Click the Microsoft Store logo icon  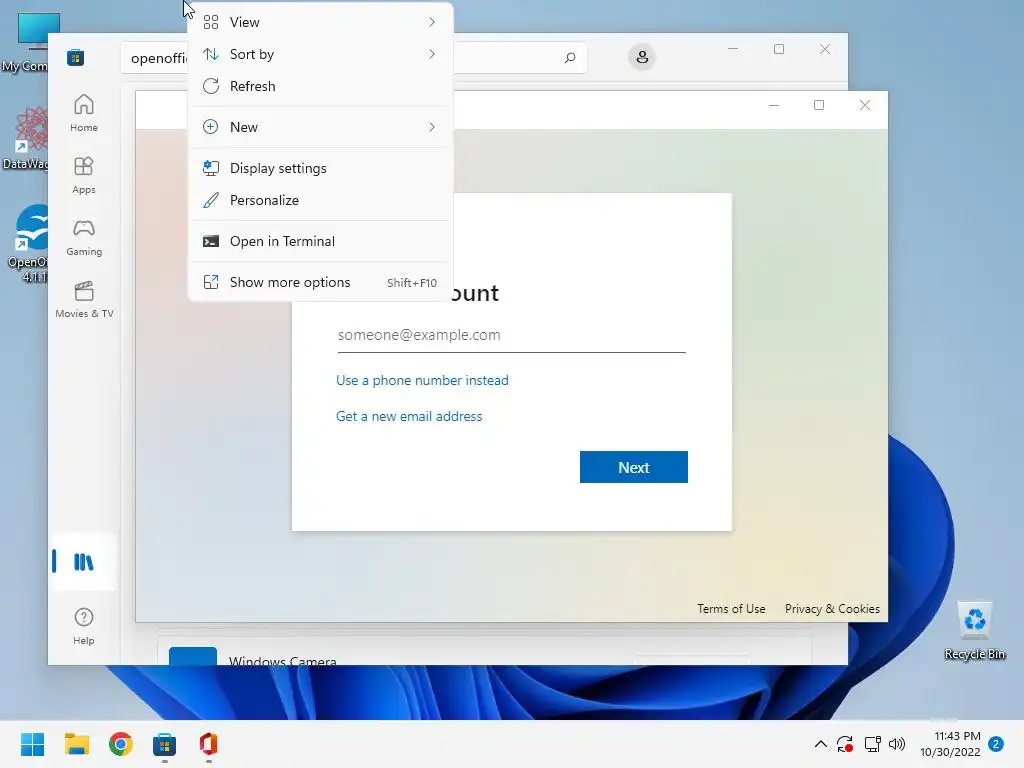(x=75, y=57)
